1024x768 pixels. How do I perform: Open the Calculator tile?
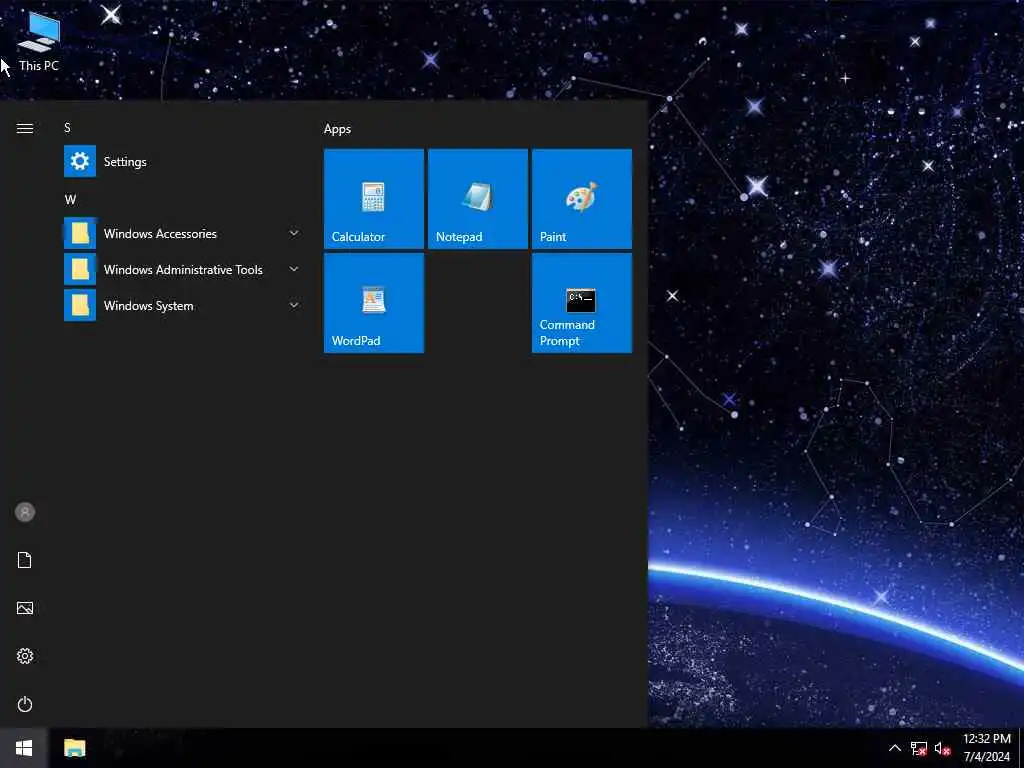click(x=374, y=199)
